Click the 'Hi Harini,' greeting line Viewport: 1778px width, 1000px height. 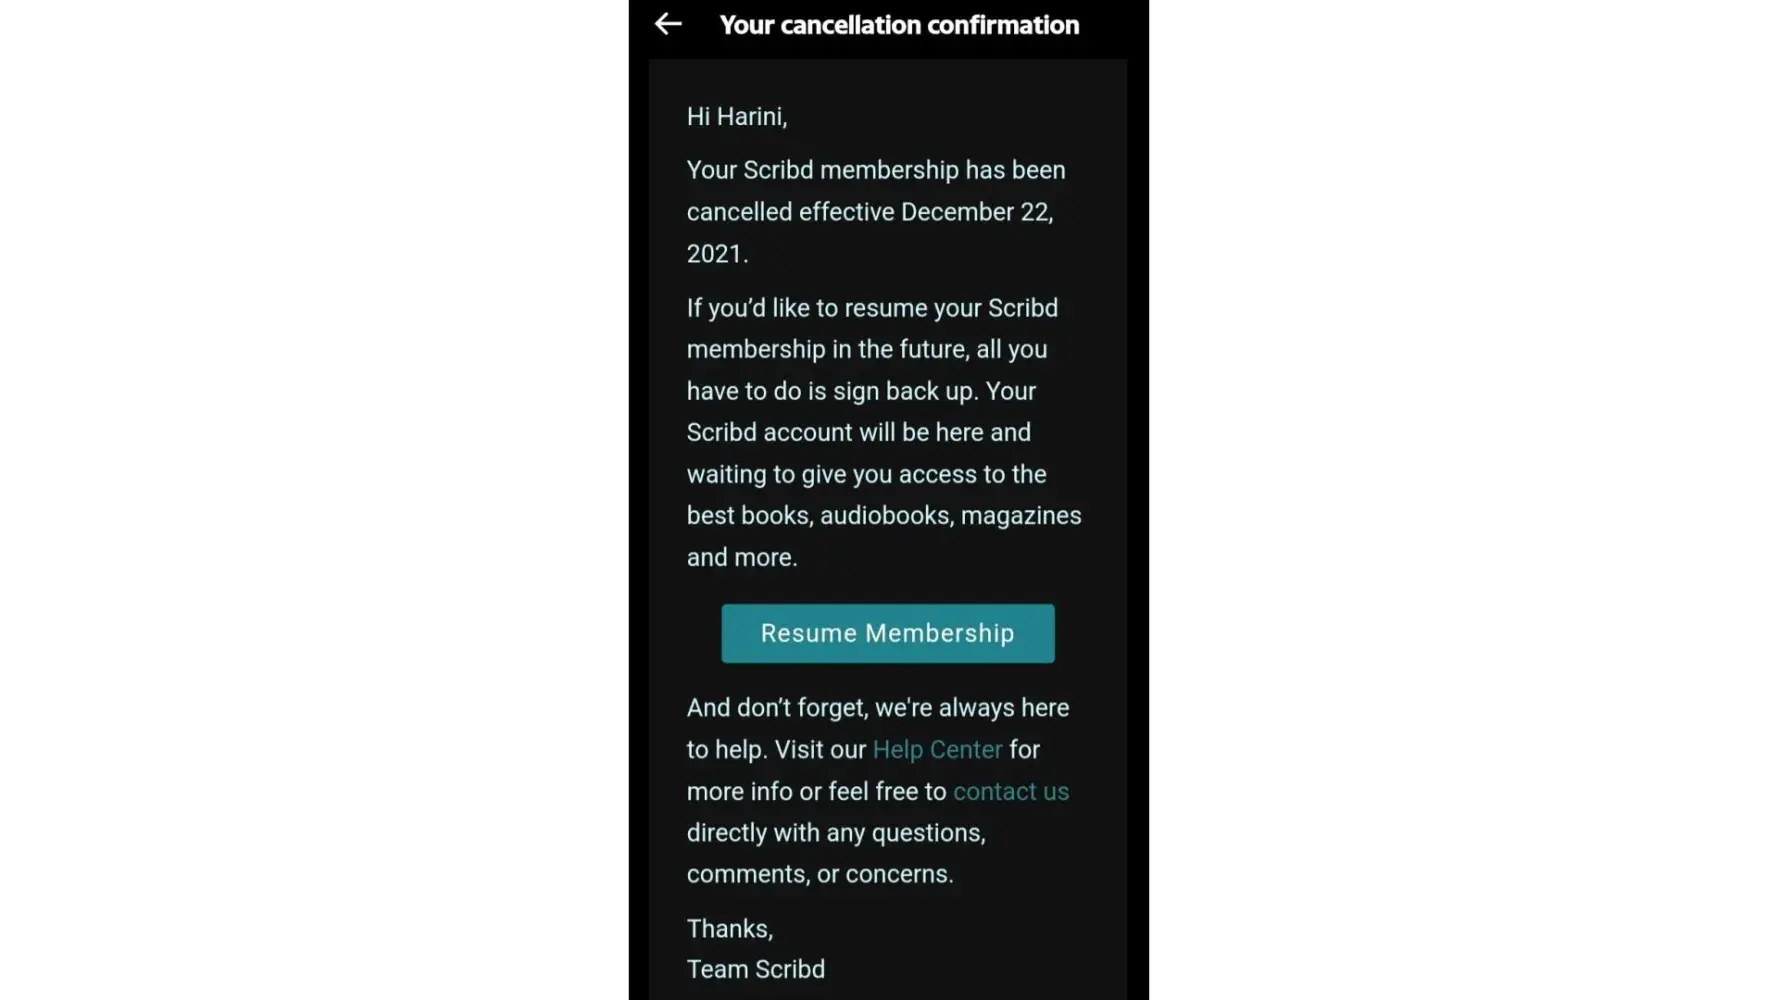tap(737, 117)
